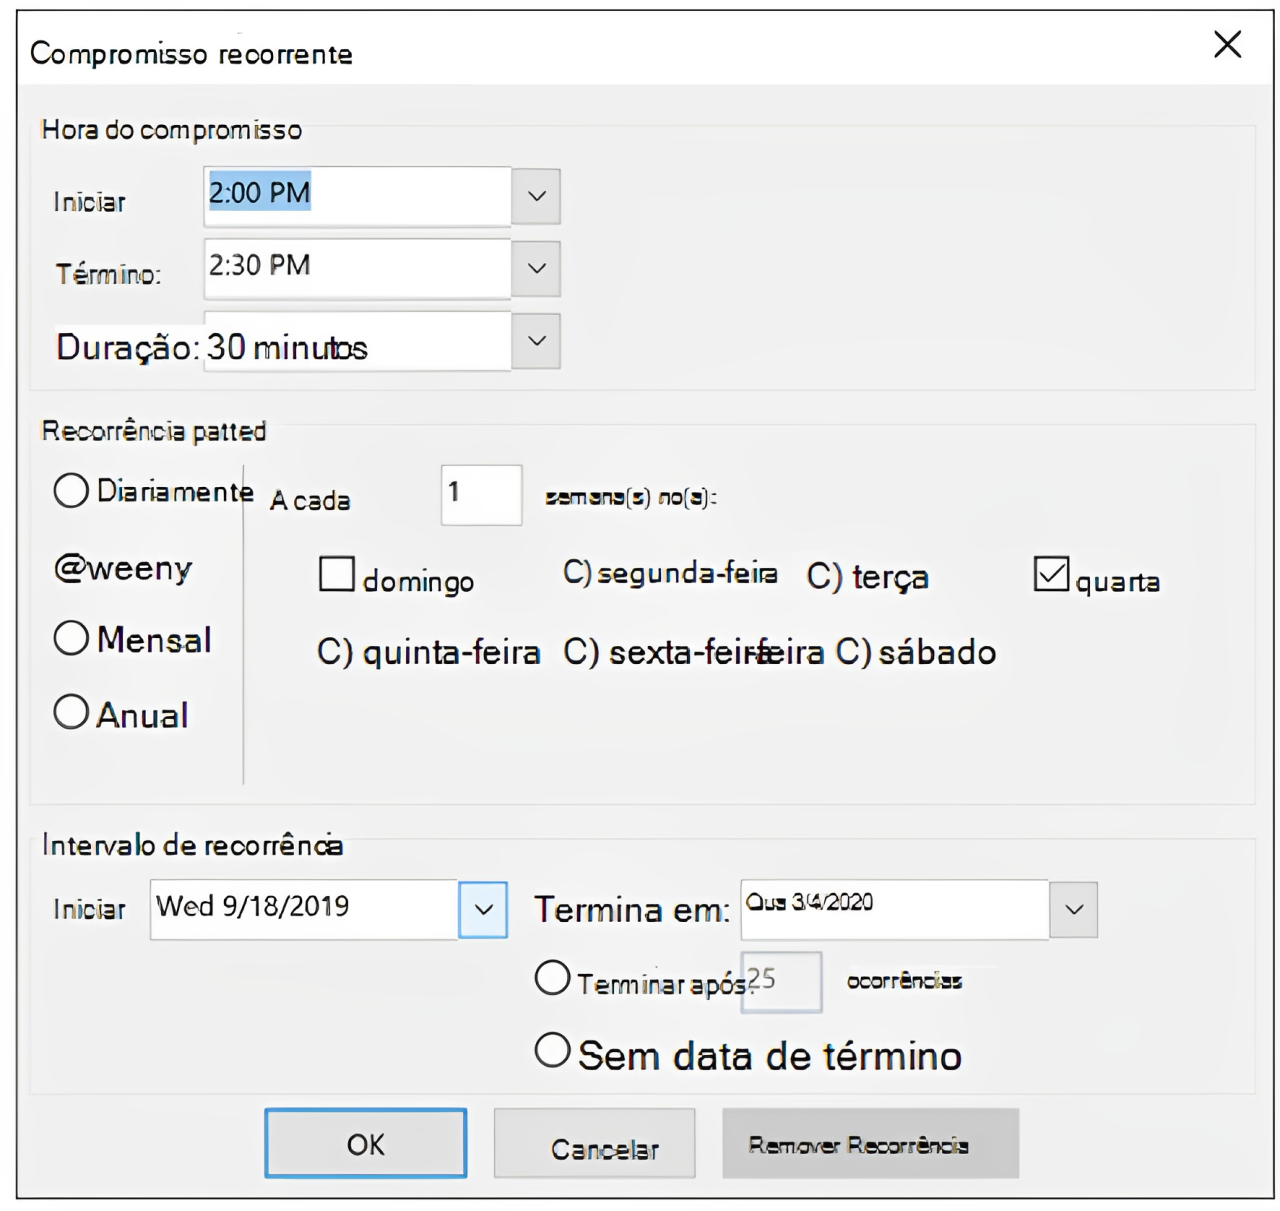Toggle the quinta-feira day option

334,653
